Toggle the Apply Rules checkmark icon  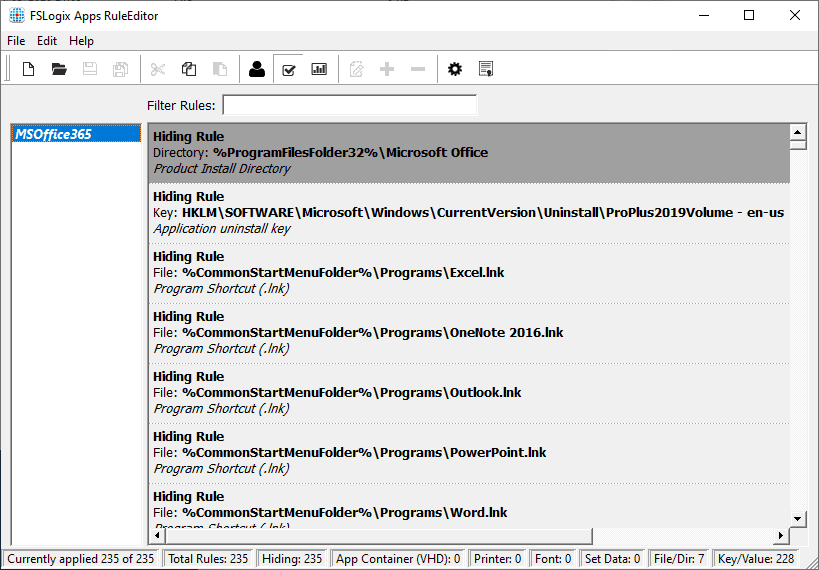point(288,69)
